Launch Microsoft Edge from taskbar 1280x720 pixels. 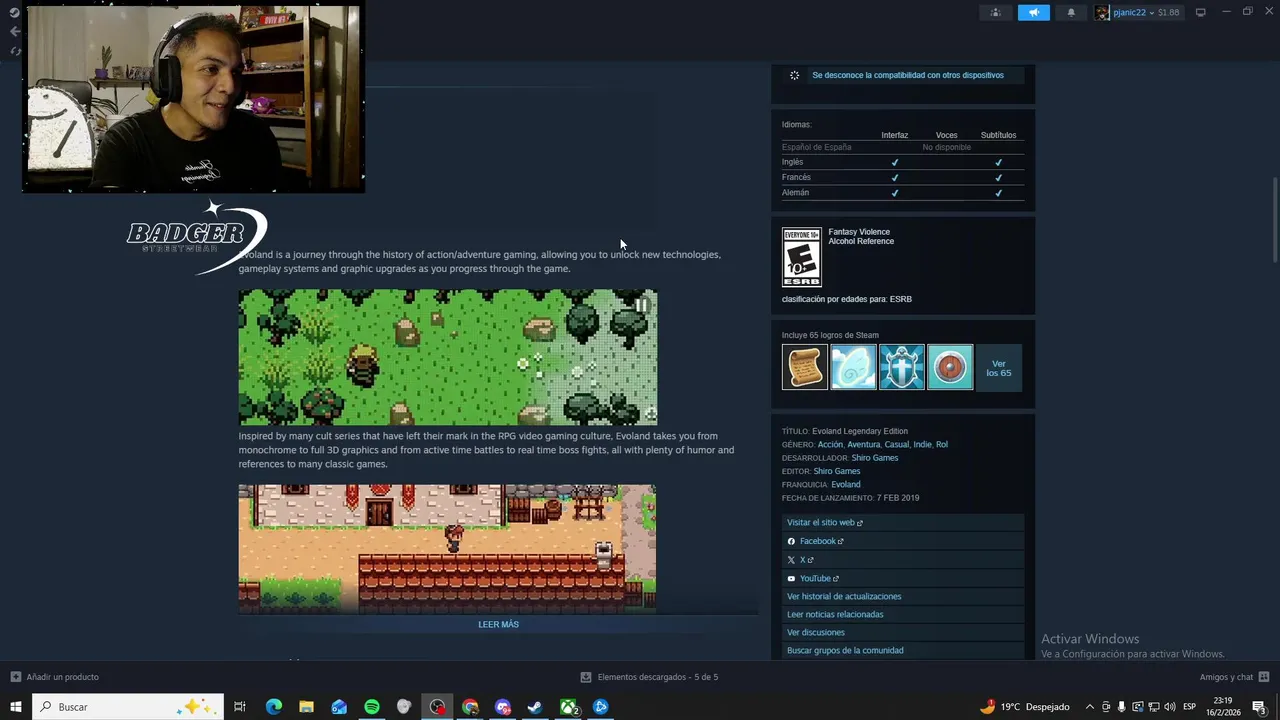pyautogui.click(x=274, y=707)
